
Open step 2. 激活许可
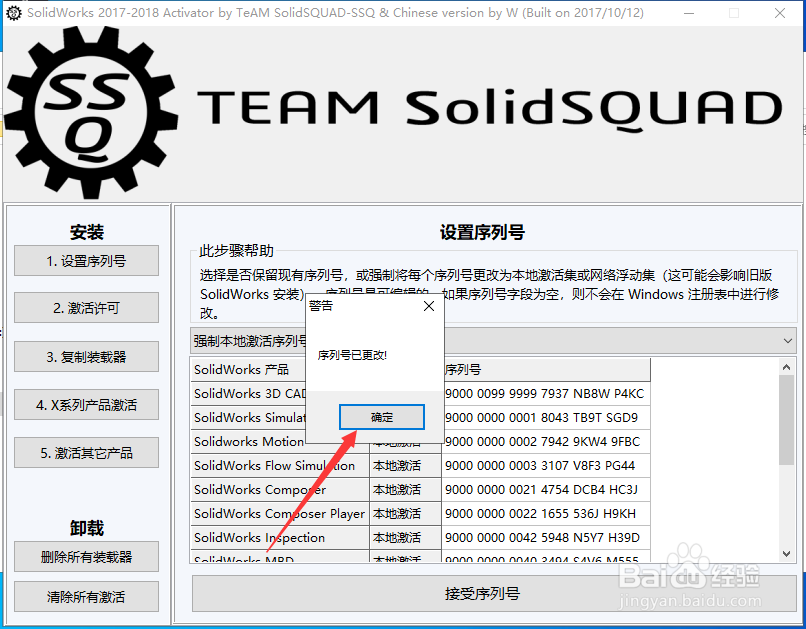tap(86, 308)
